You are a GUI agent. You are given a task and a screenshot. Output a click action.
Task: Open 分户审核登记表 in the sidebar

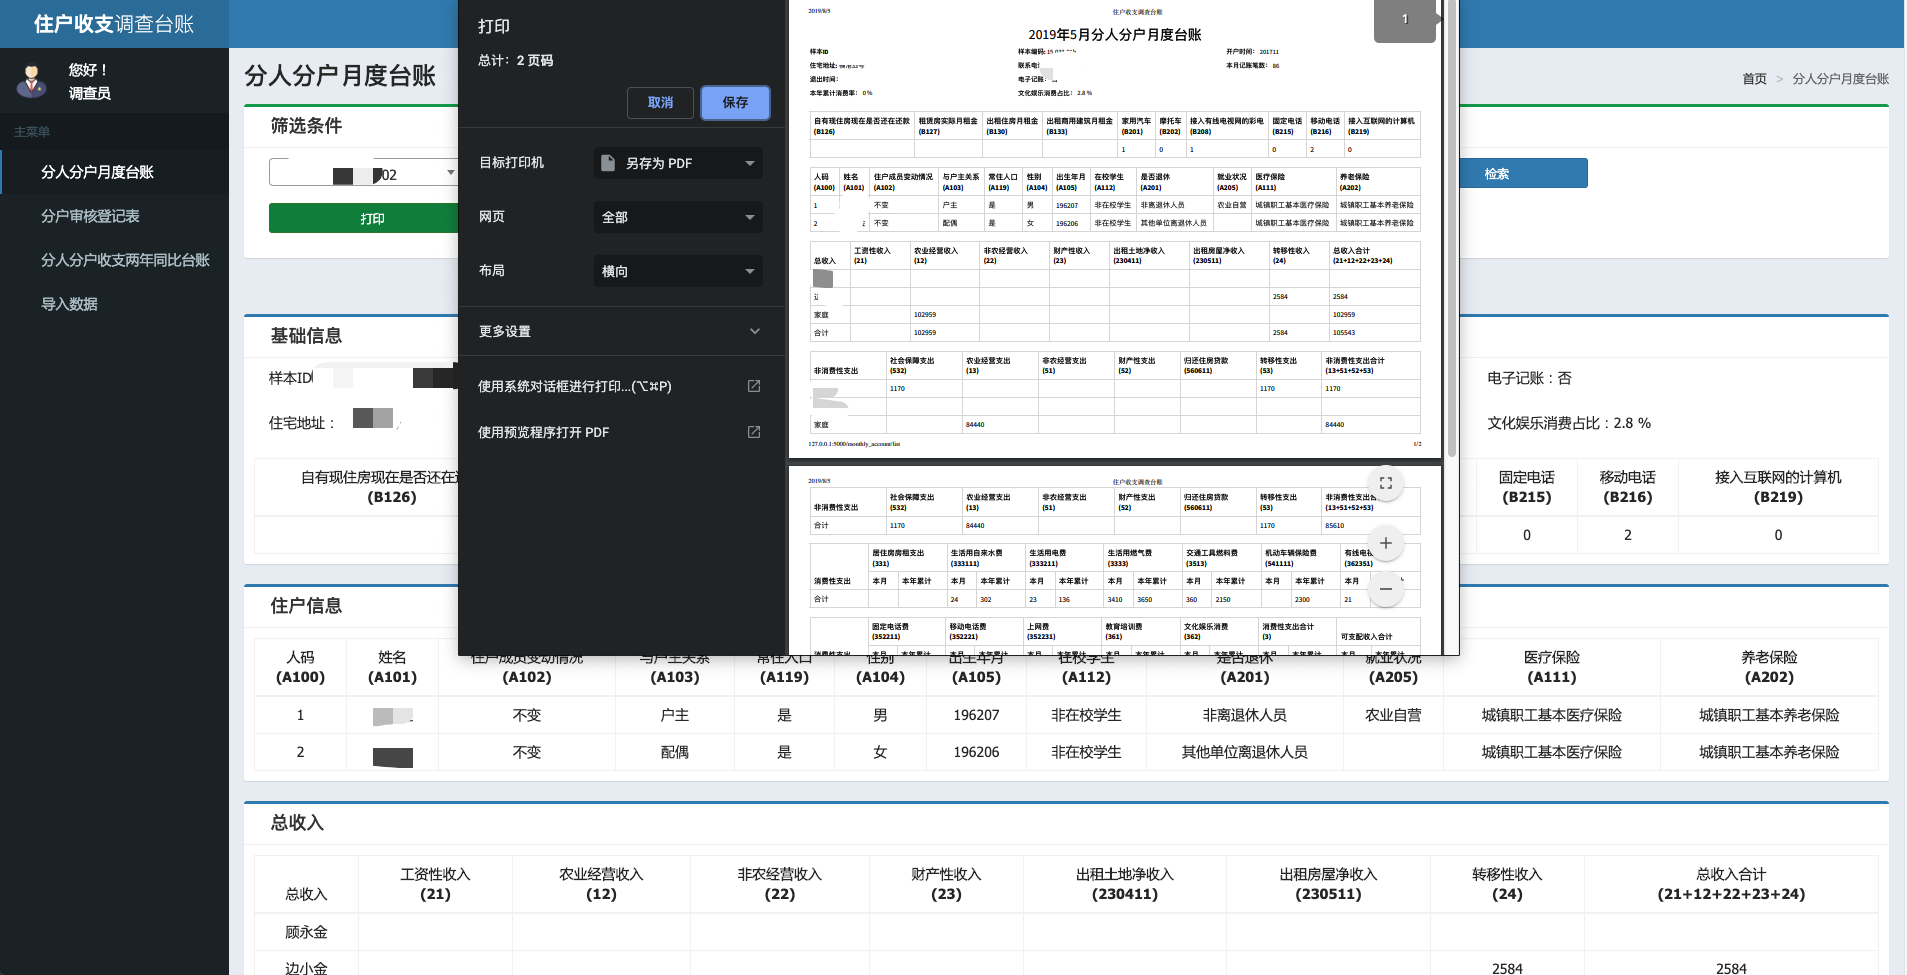point(90,216)
